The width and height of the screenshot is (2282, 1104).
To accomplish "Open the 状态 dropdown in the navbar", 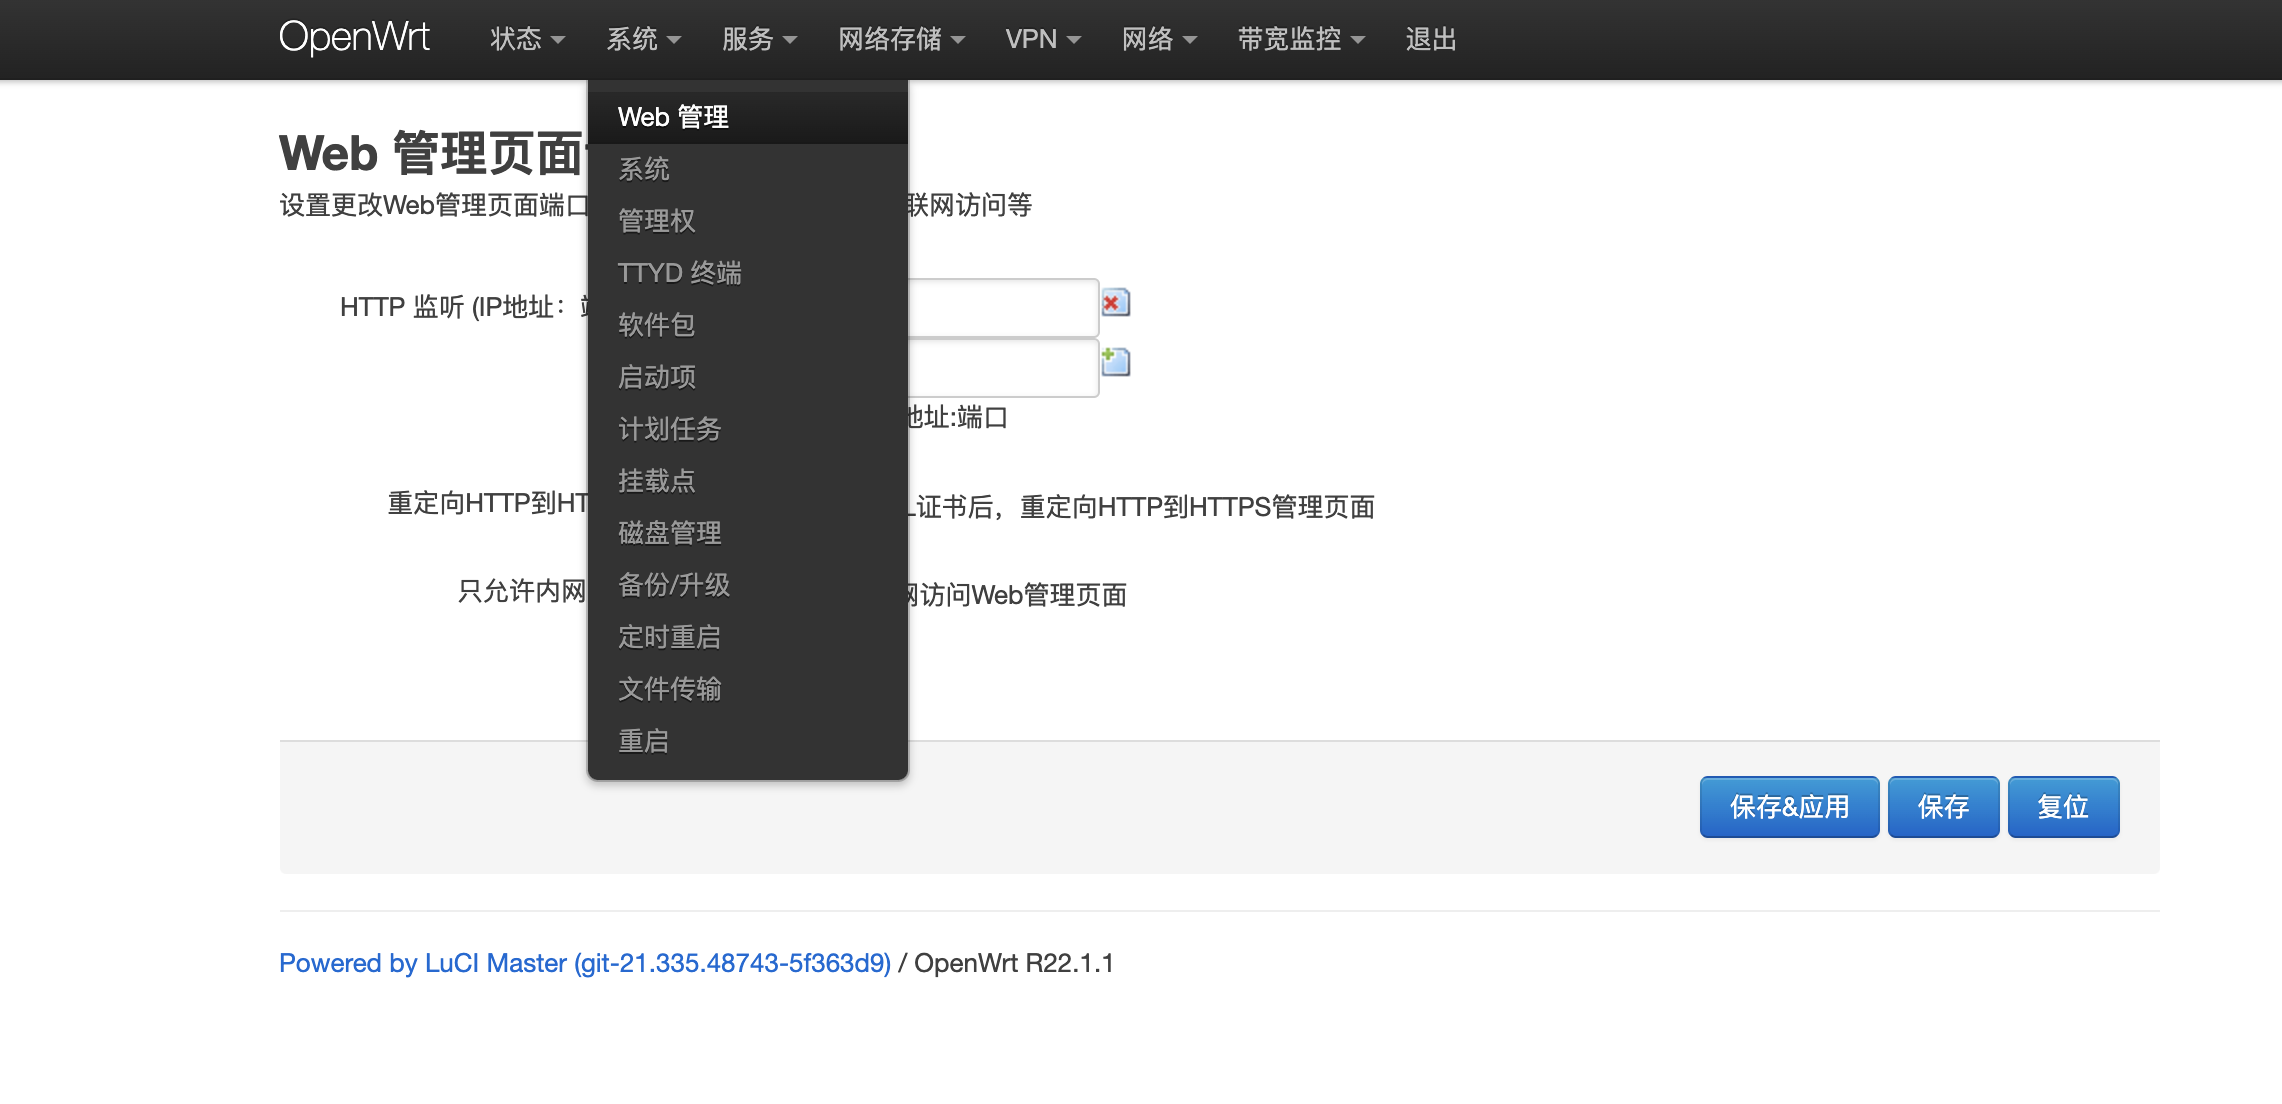I will (527, 39).
